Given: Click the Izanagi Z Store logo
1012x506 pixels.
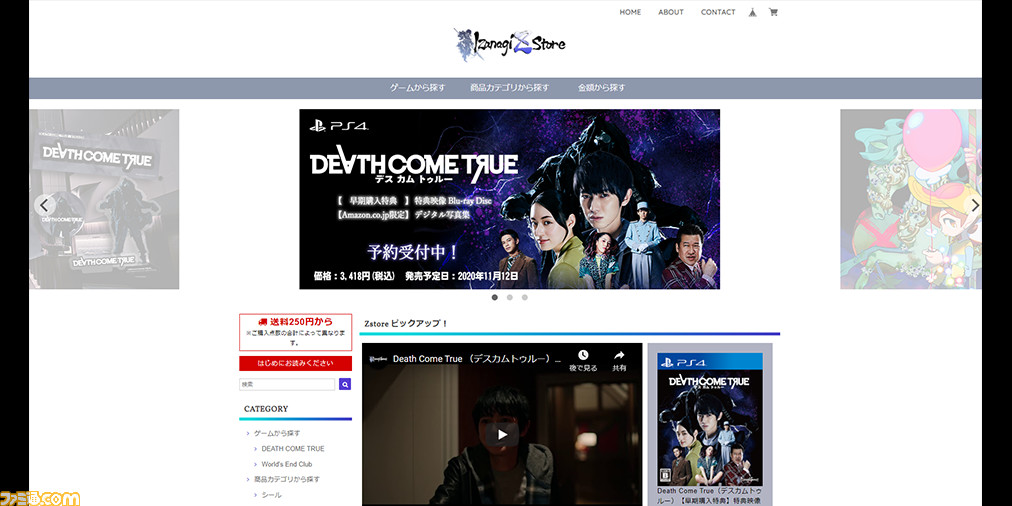Looking at the screenshot, I should (x=509, y=45).
